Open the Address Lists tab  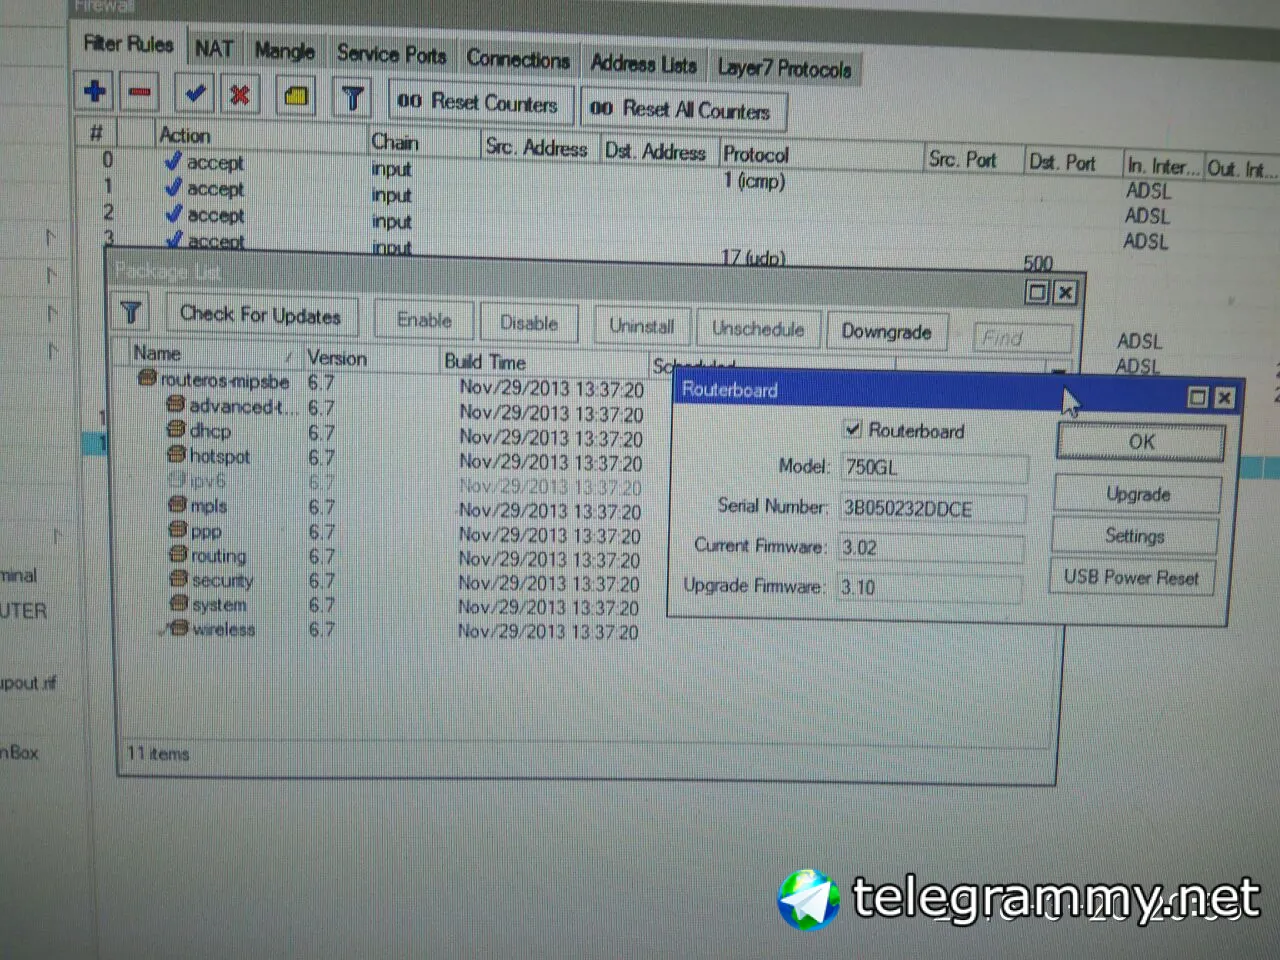tap(643, 64)
